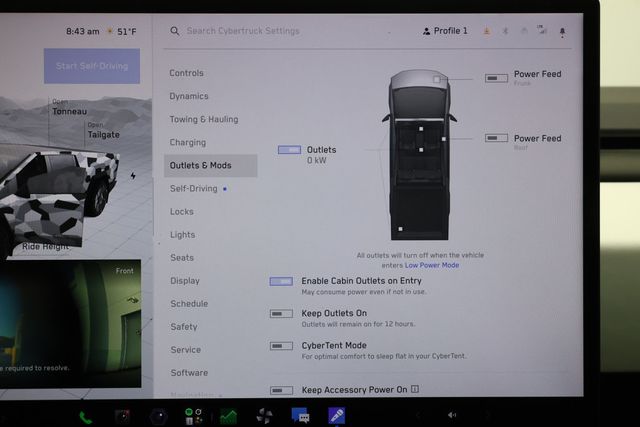This screenshot has height=427, width=640.
Task: Click the time 8:43 am display
Action: [82, 31]
